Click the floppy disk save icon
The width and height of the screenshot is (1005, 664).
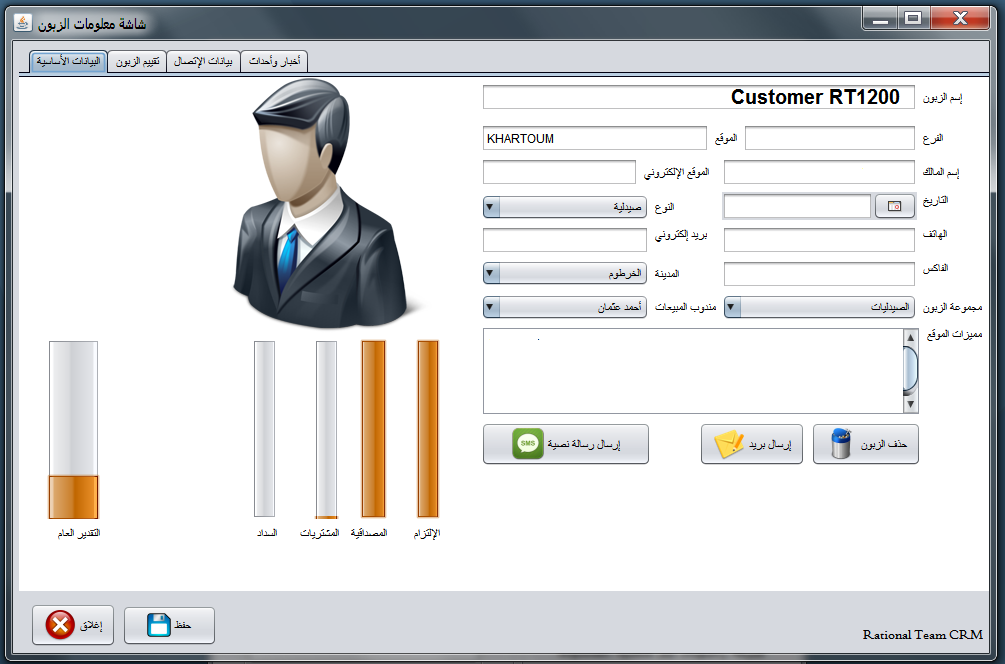(159, 626)
